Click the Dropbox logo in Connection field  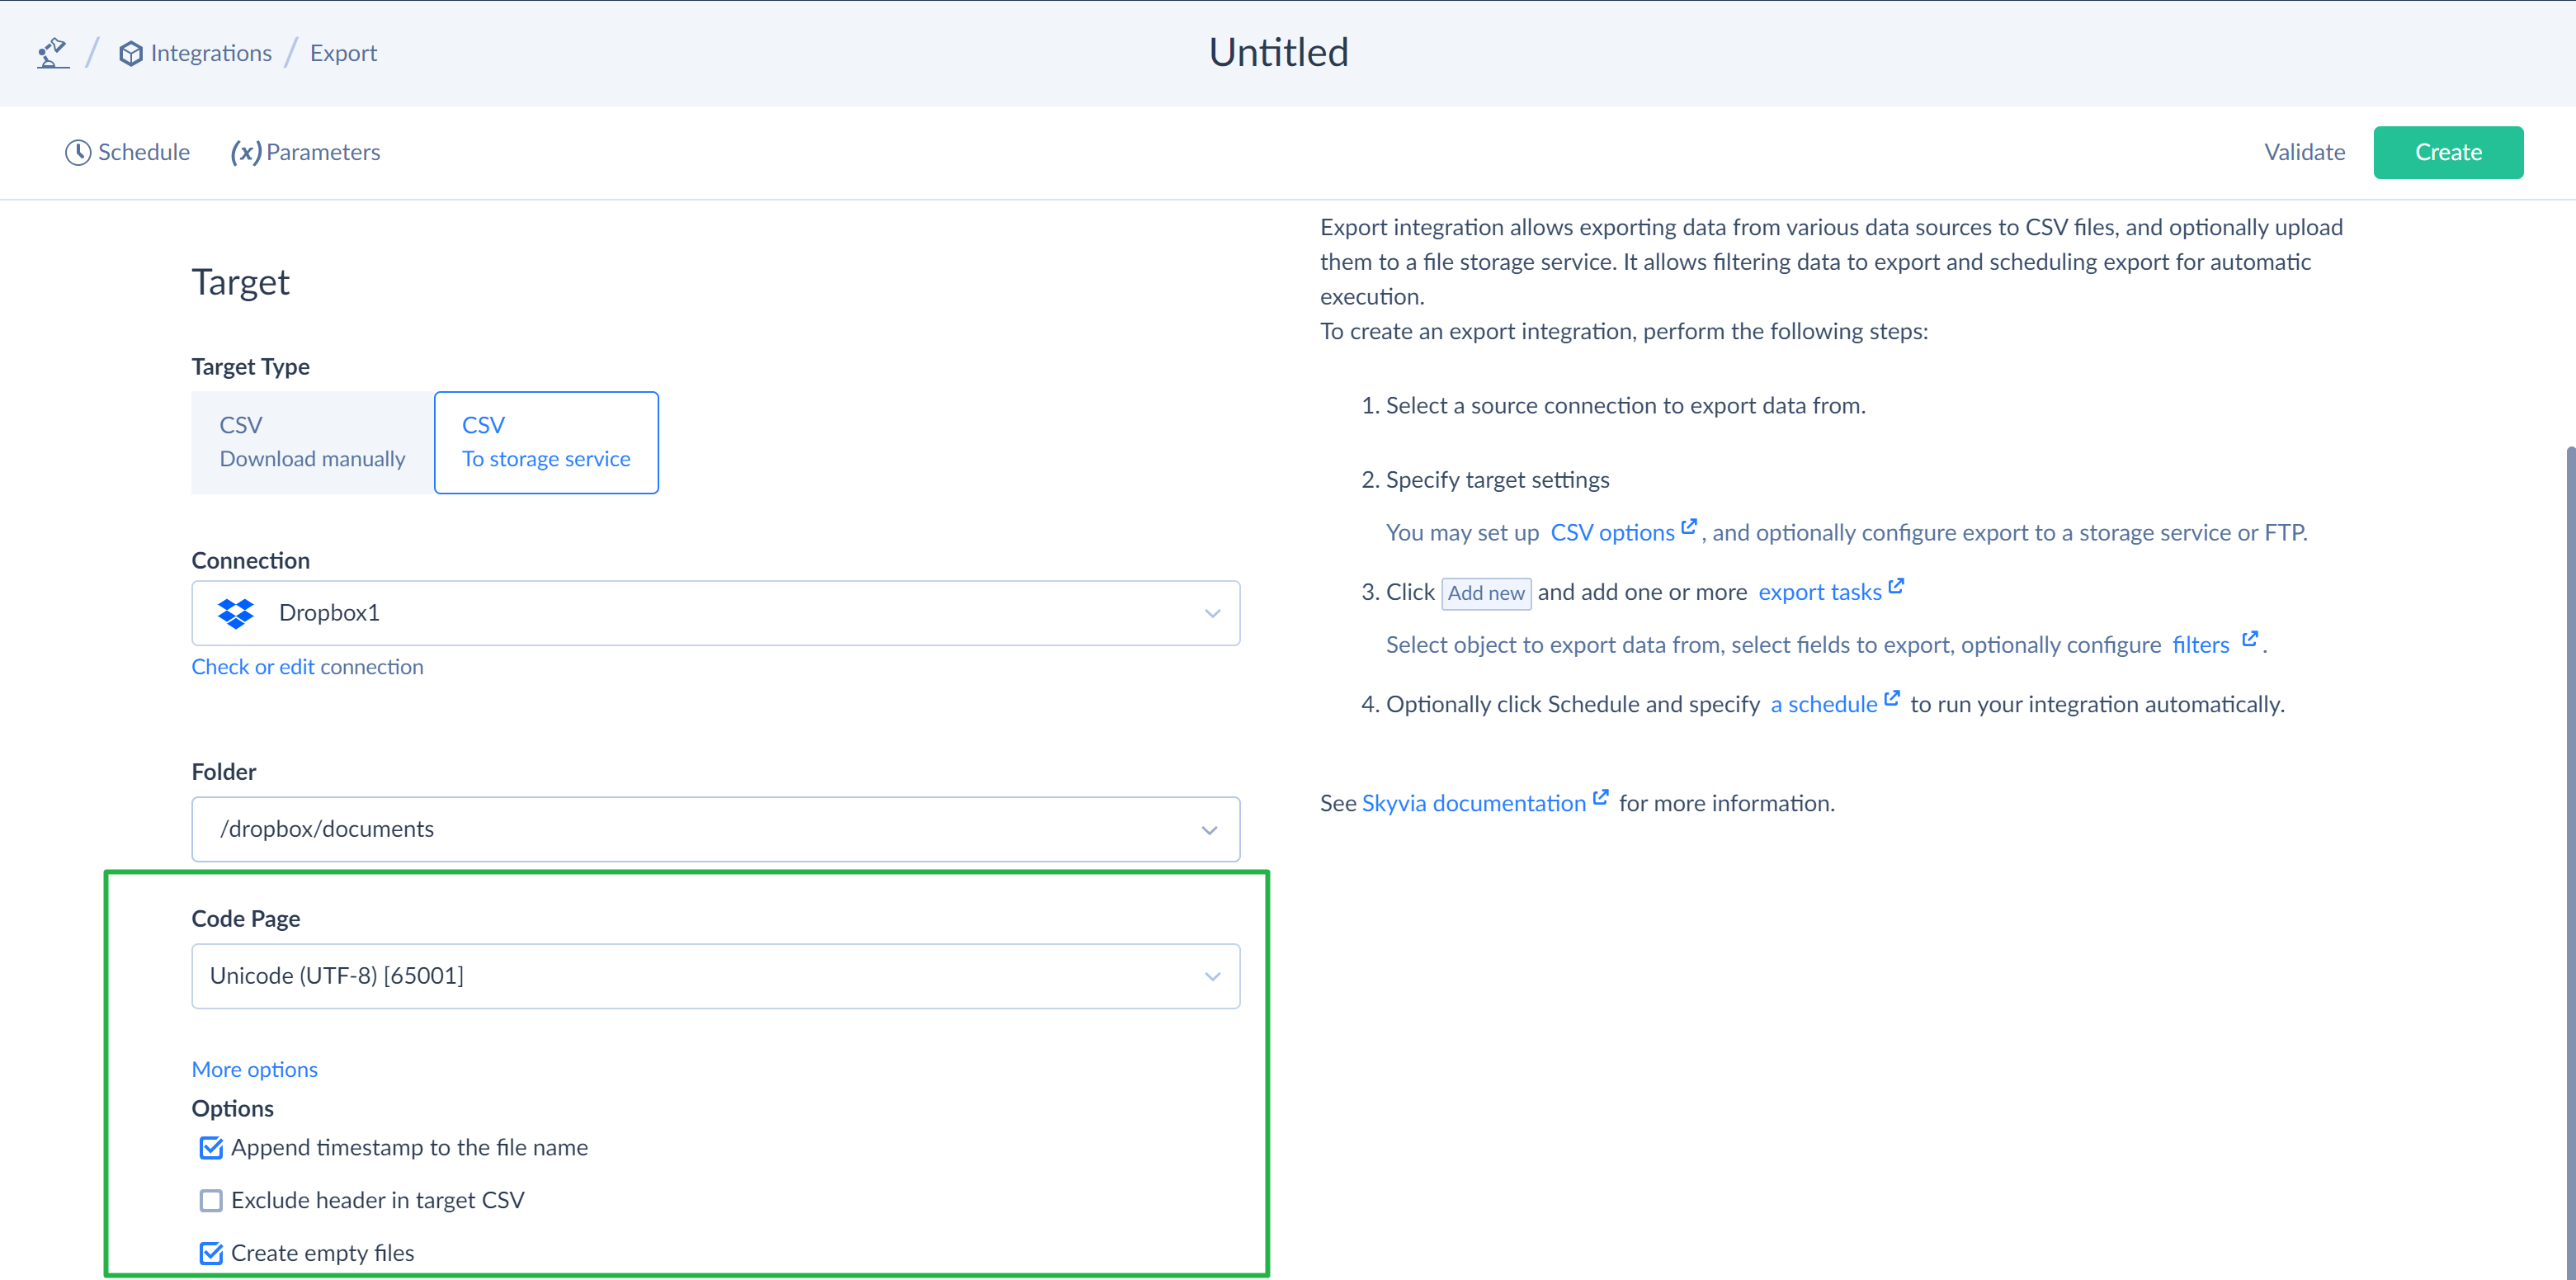236,613
